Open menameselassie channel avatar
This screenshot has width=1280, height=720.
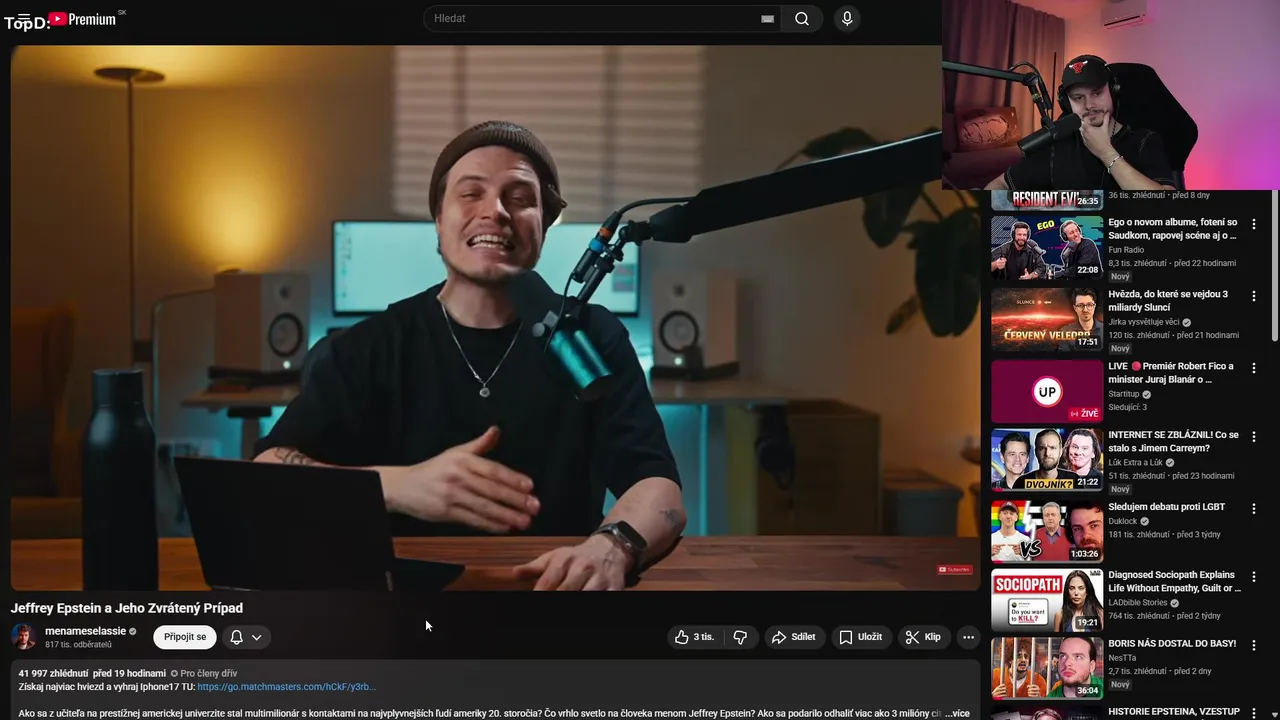pos(24,637)
